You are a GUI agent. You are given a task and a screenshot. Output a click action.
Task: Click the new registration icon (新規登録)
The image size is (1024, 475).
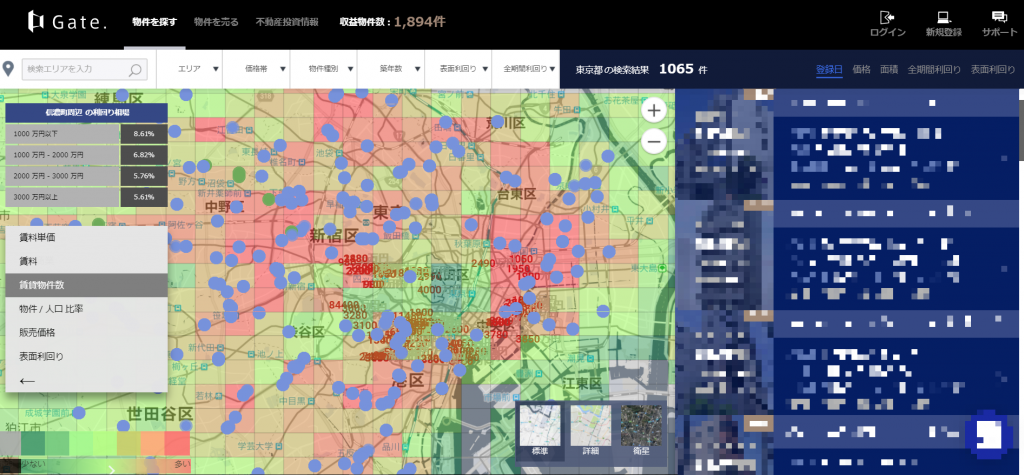coord(942,17)
